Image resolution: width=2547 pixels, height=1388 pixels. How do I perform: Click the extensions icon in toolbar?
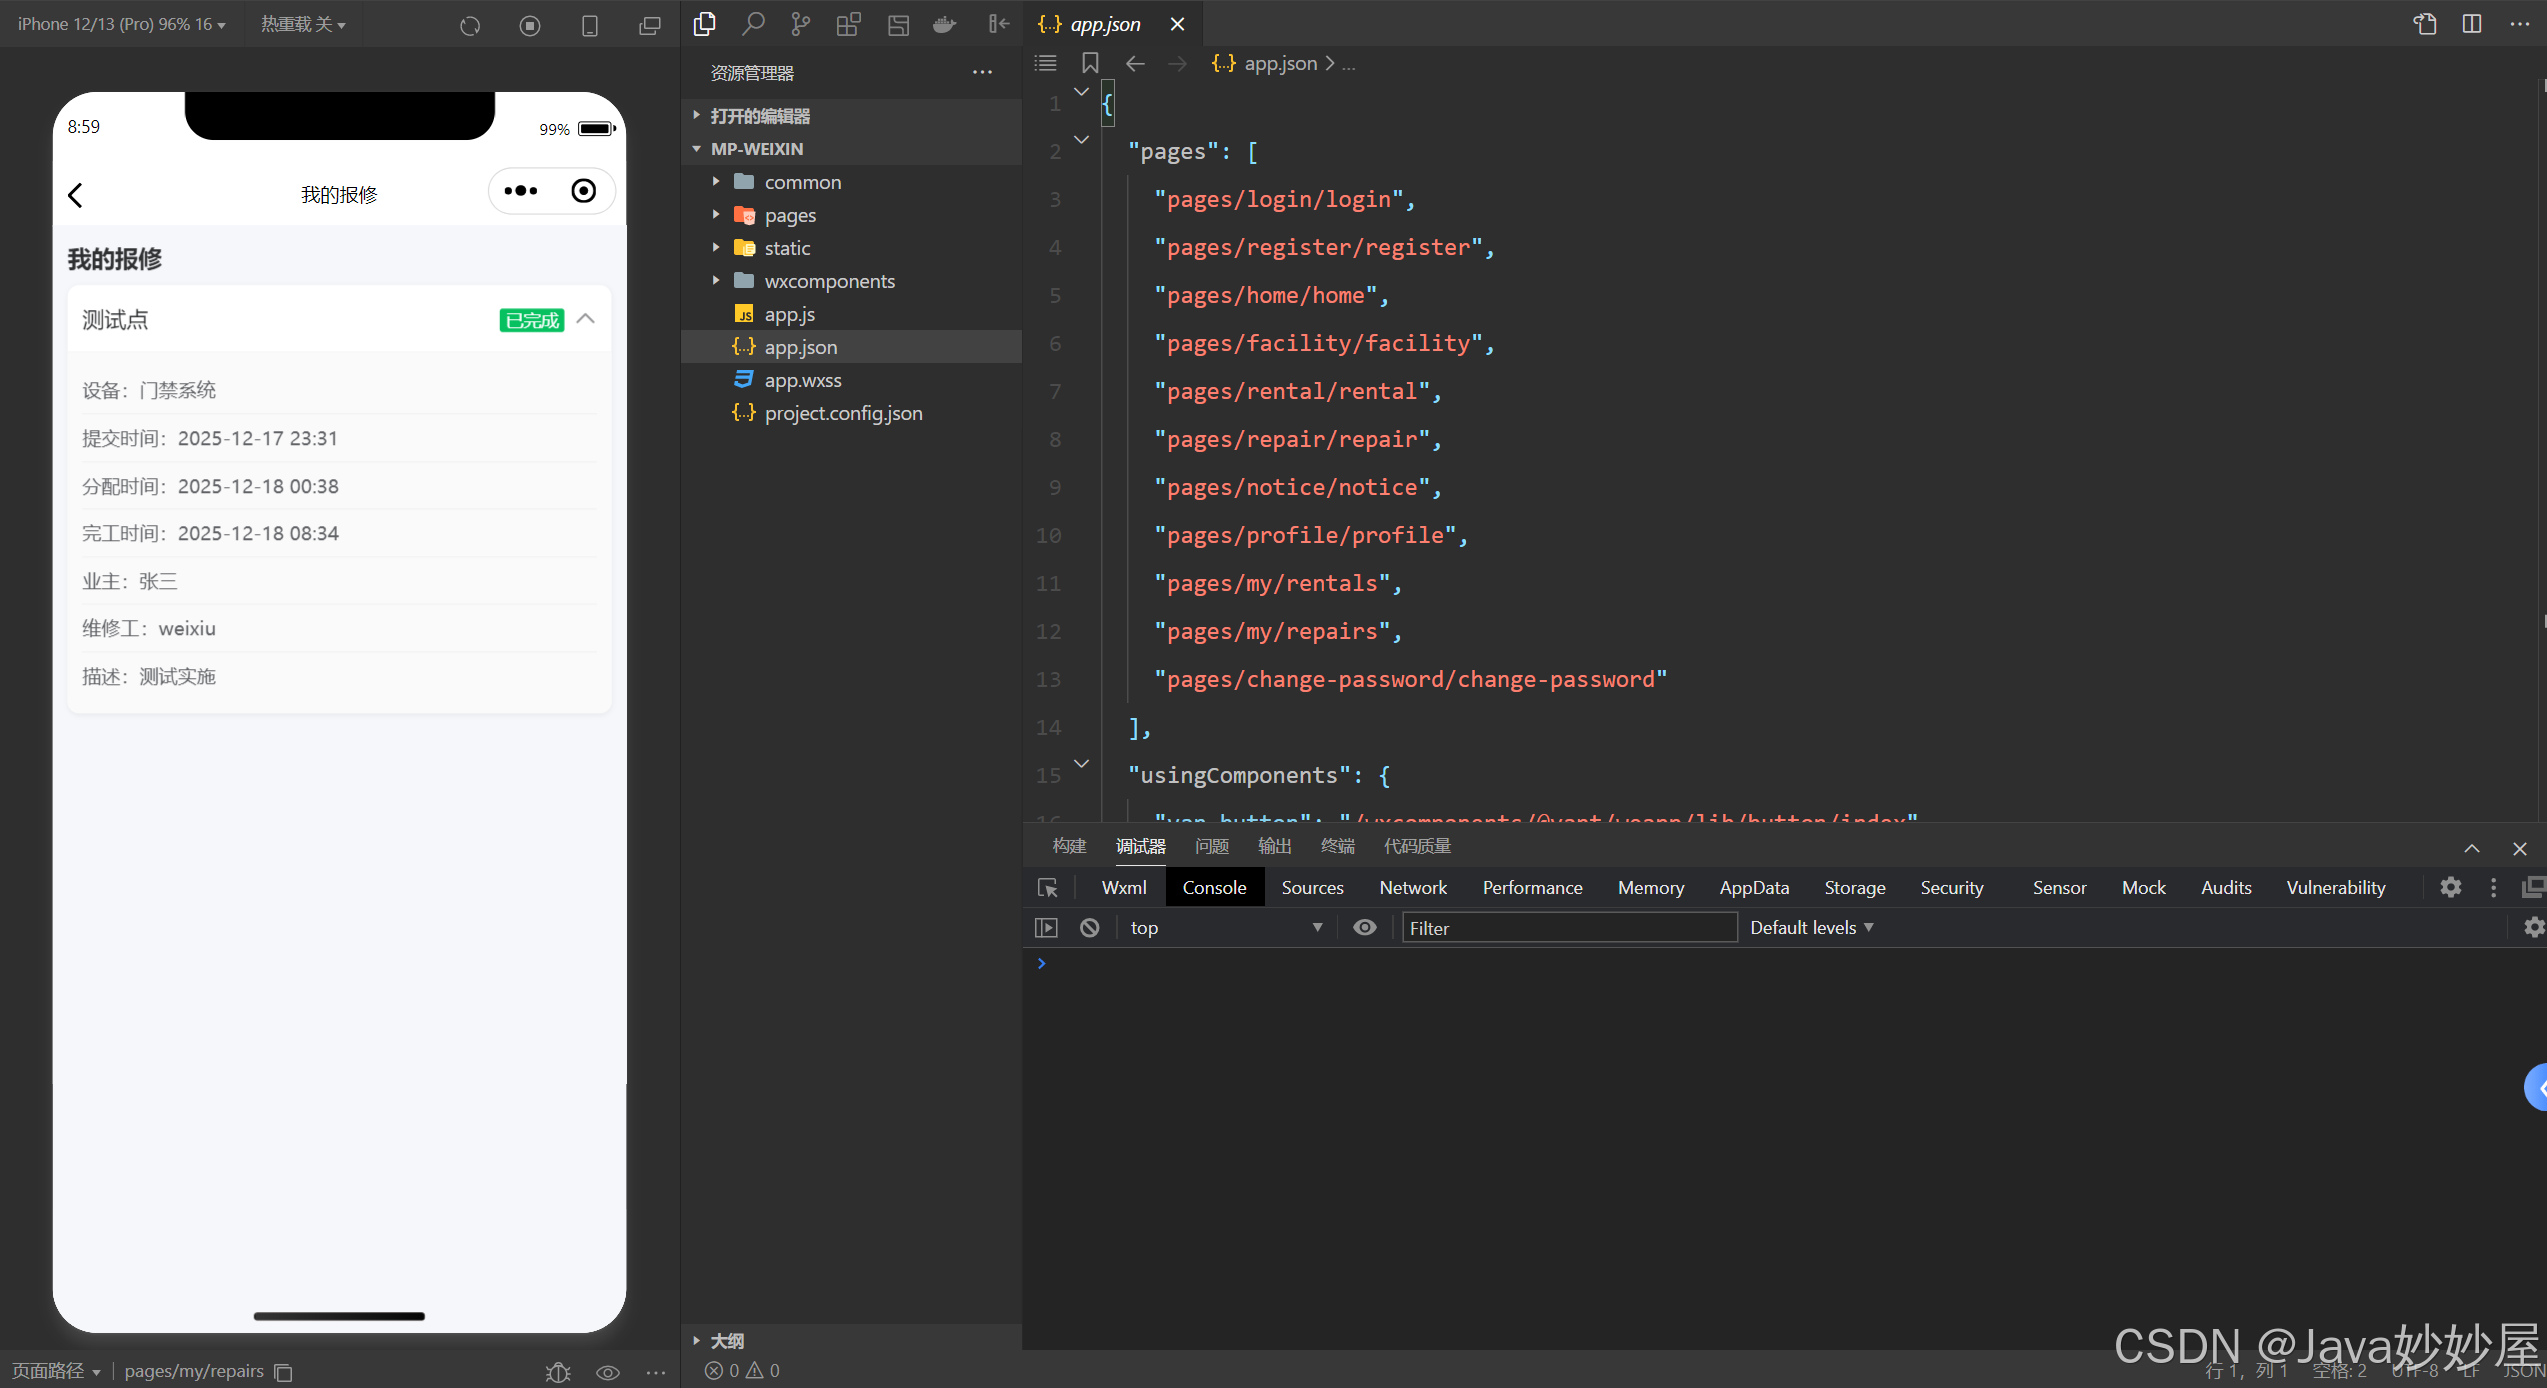[848, 24]
